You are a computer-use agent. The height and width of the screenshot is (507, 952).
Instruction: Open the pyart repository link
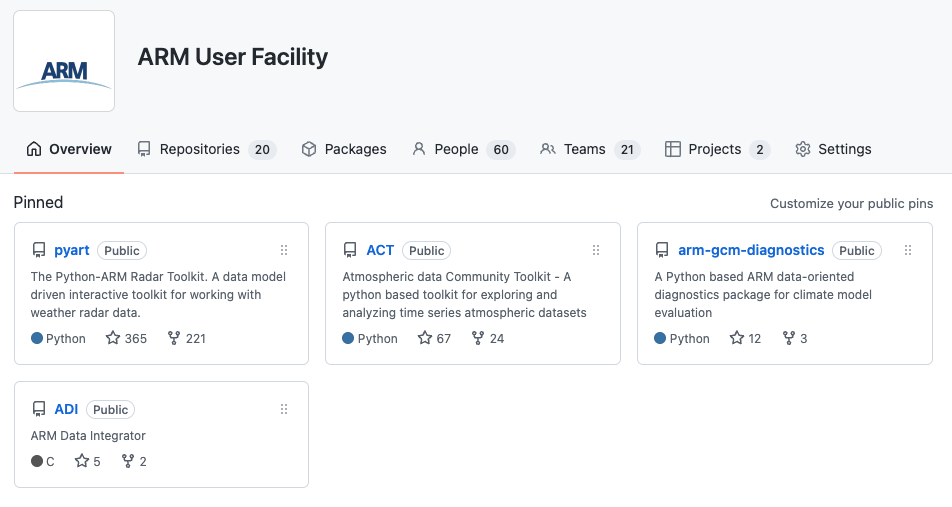(x=72, y=250)
